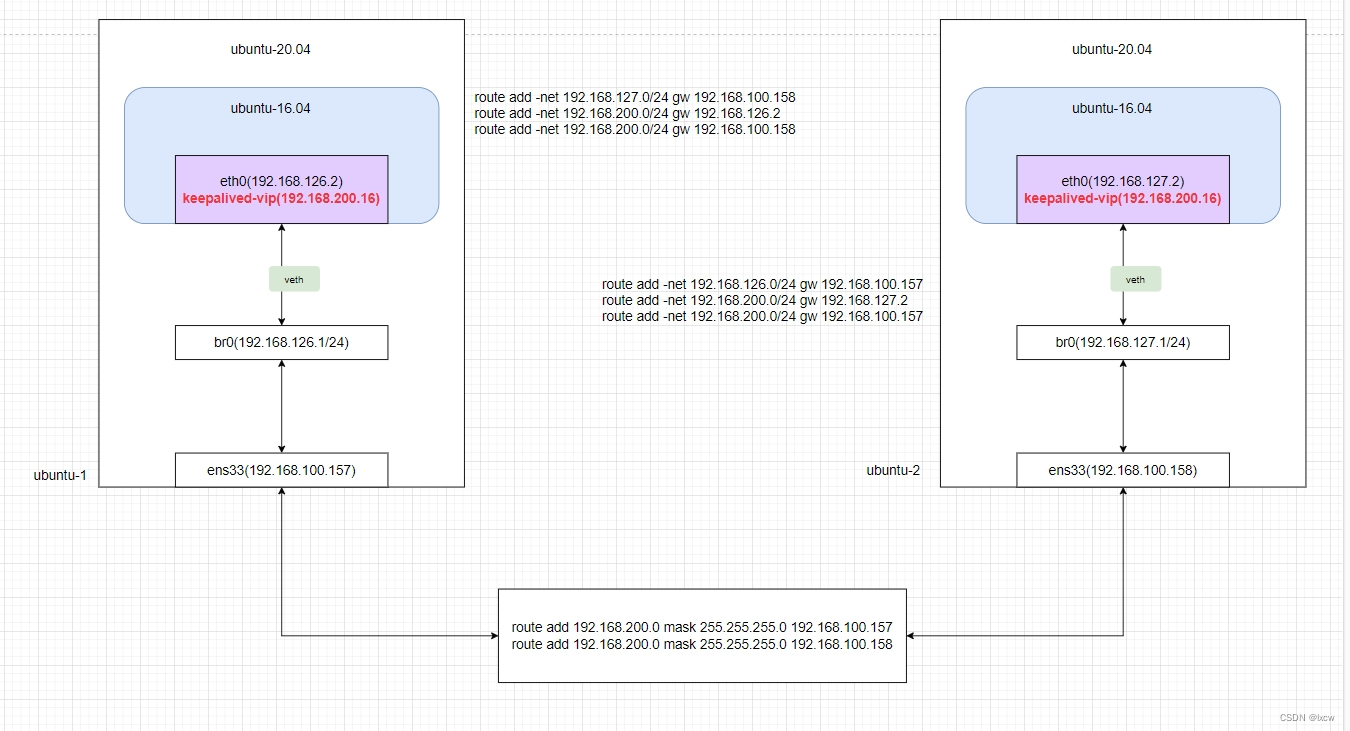Viewport: 1350px width, 731px height.
Task: Click the ens33(192.168.100.158) interface box
Action: pos(1123,470)
